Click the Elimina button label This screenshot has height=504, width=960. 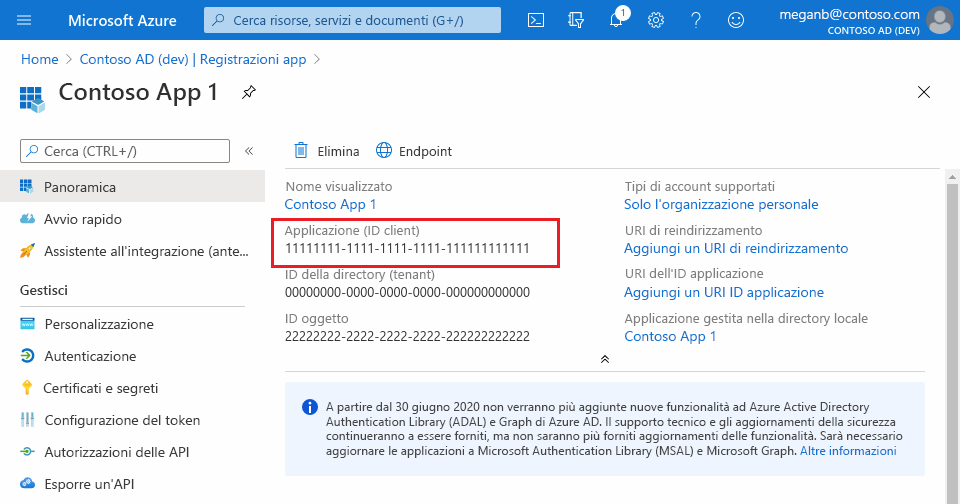tap(338, 151)
